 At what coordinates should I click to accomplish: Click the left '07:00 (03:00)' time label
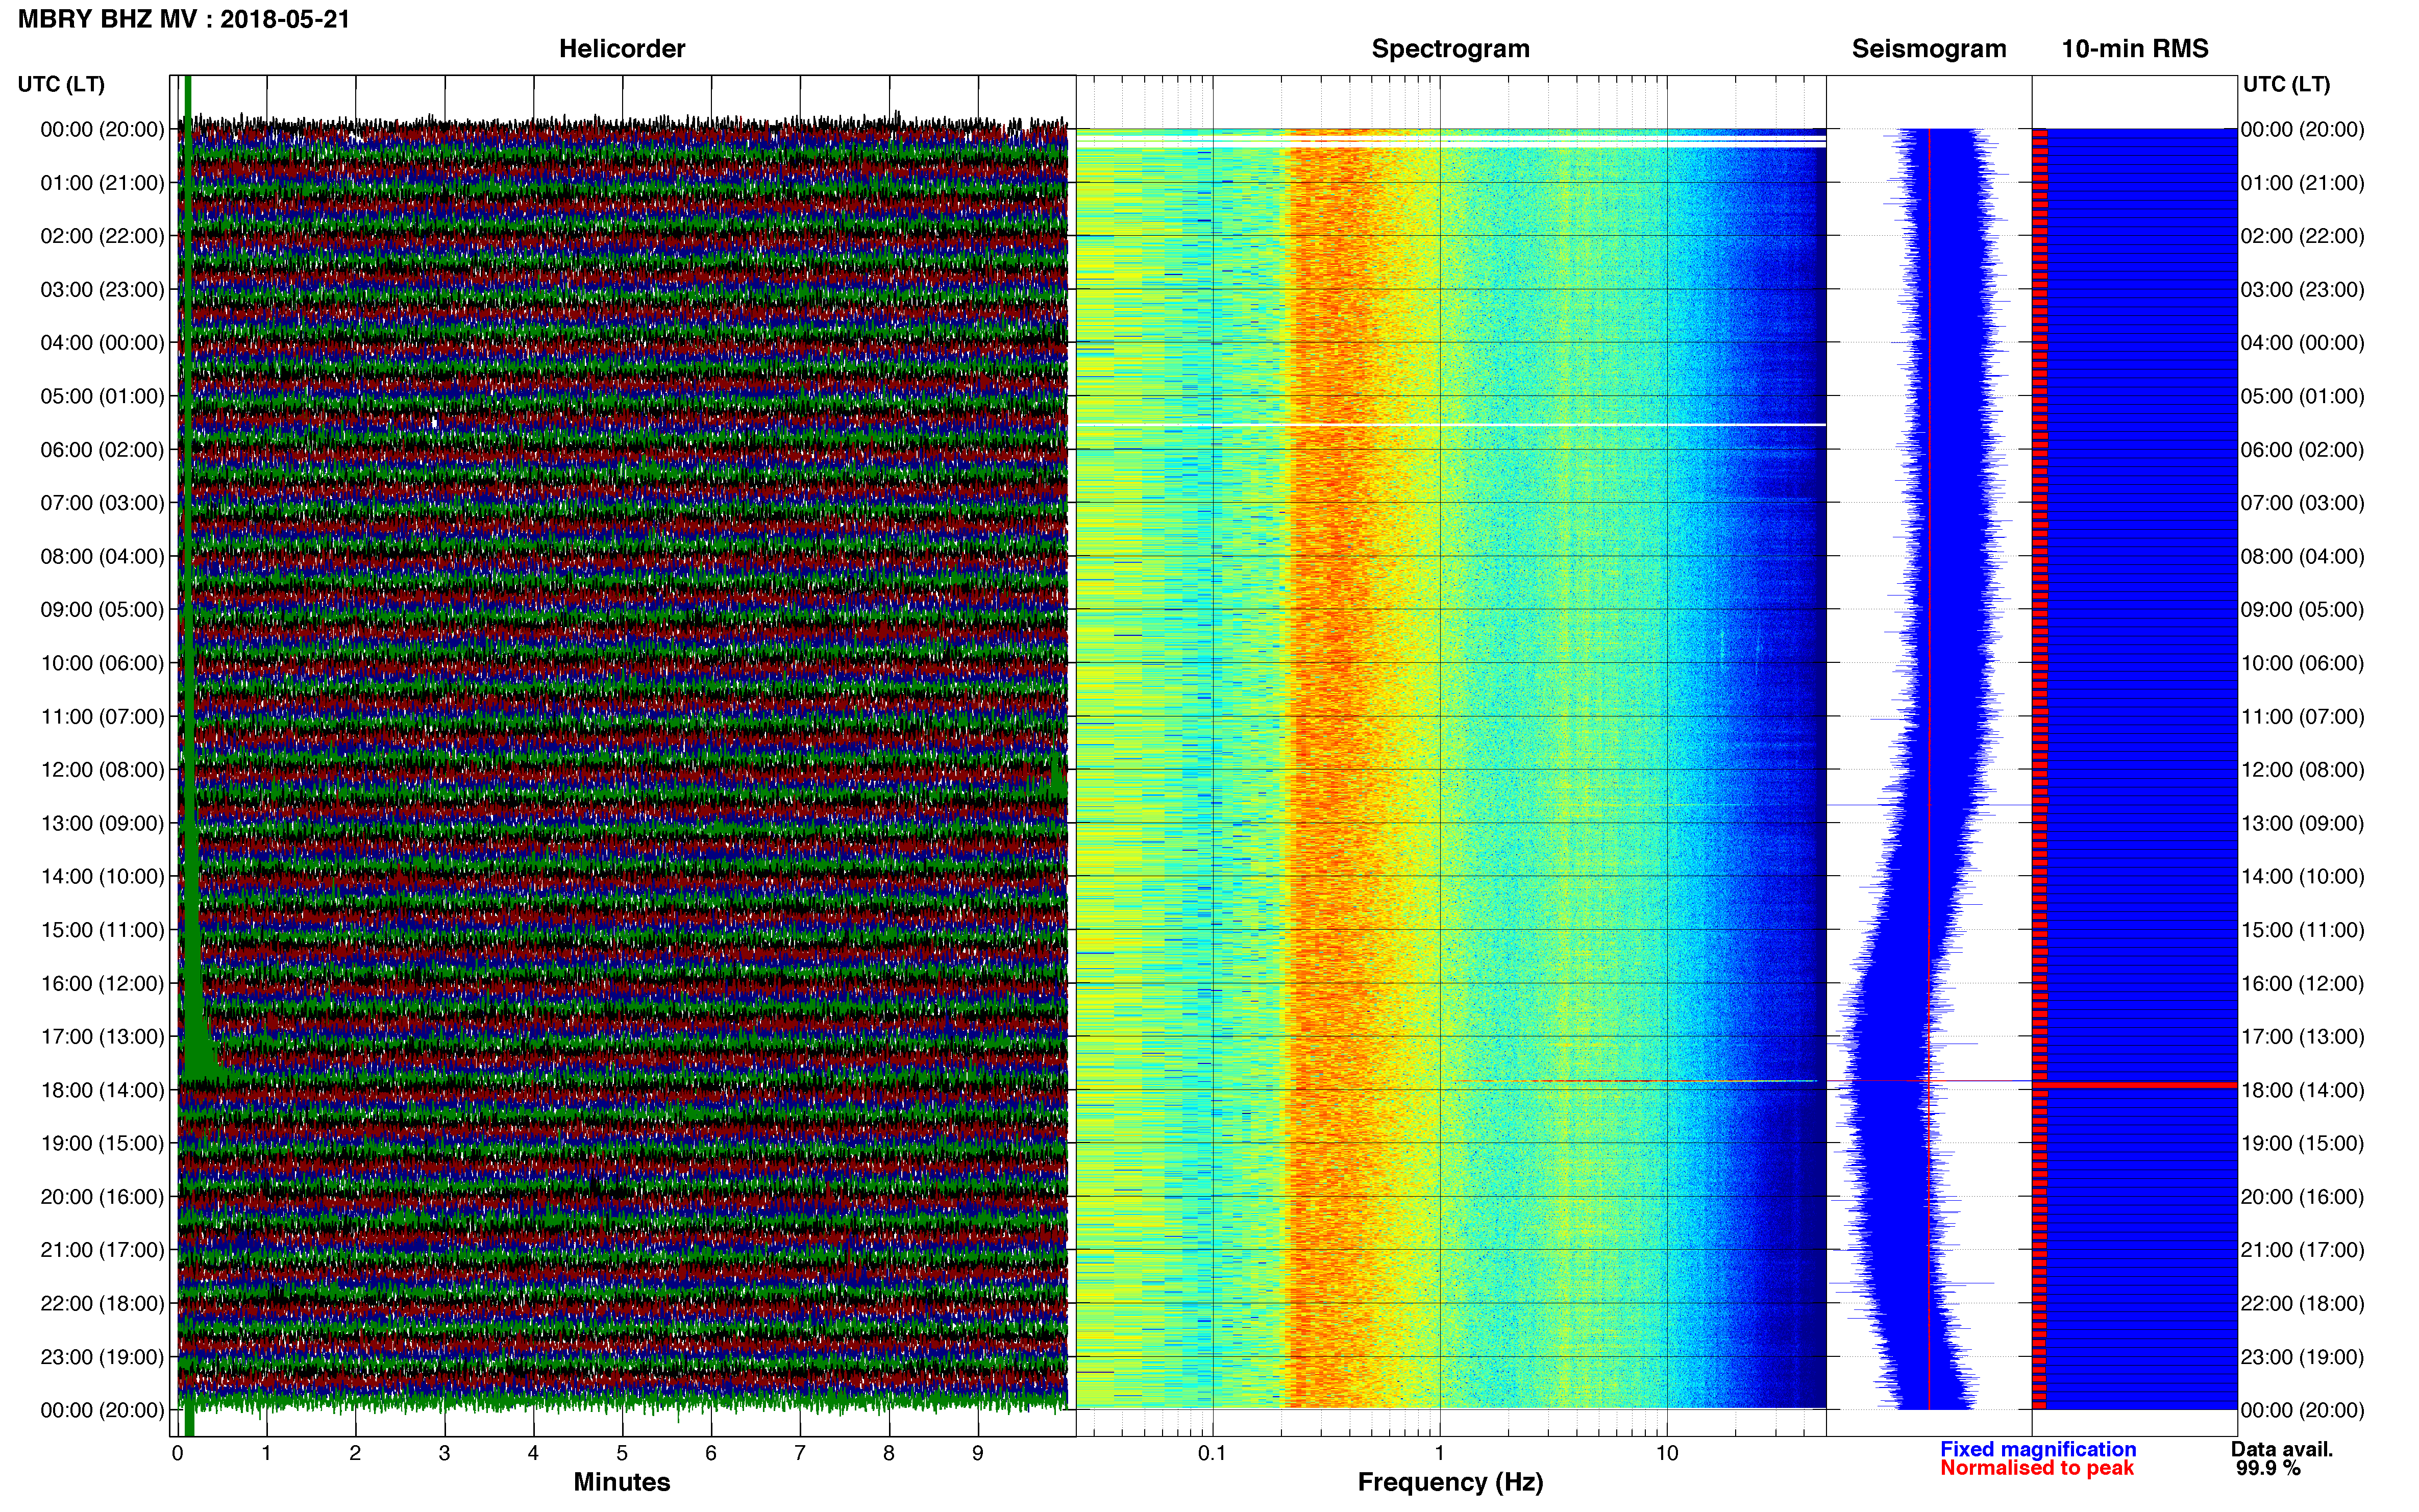pyautogui.click(x=102, y=503)
